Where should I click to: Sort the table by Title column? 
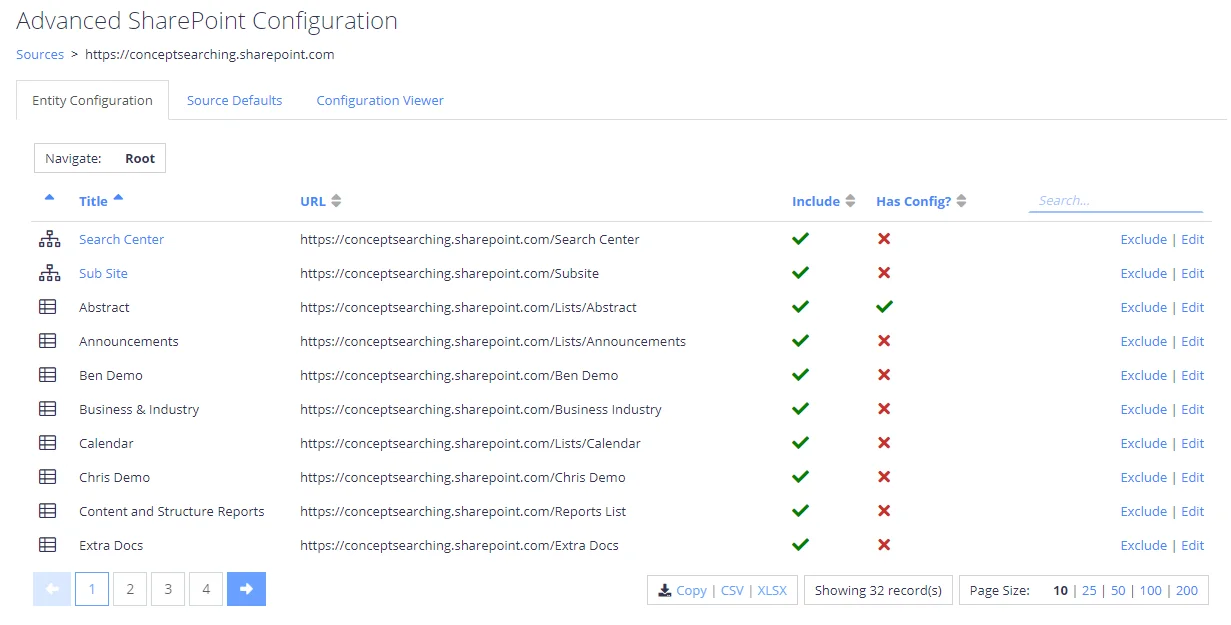[101, 201]
